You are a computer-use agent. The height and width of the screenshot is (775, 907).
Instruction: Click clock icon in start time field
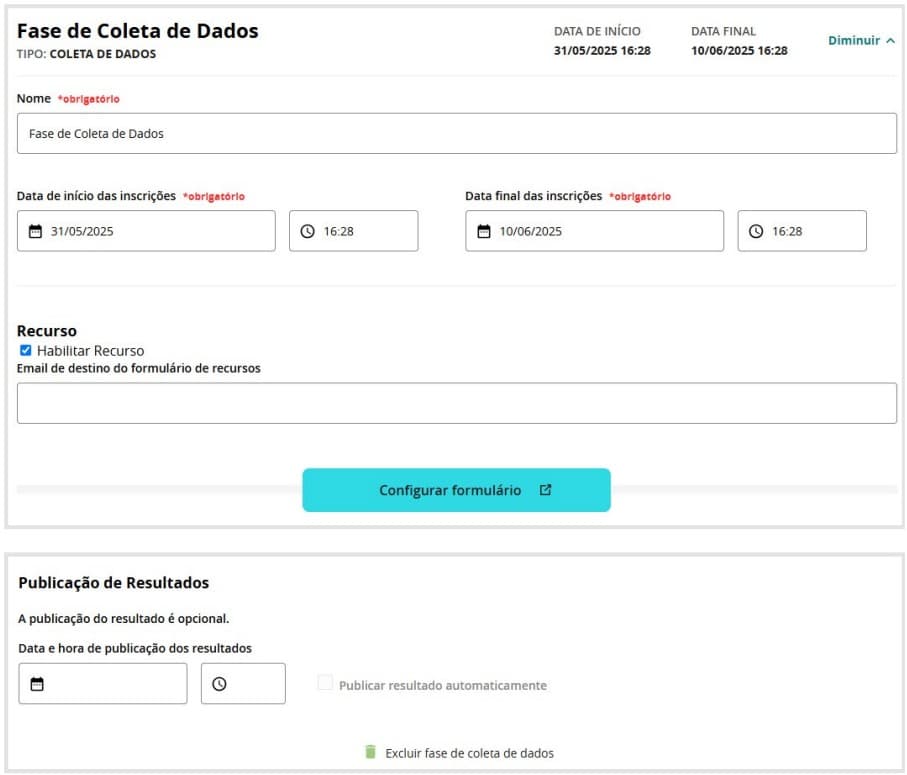tap(307, 231)
